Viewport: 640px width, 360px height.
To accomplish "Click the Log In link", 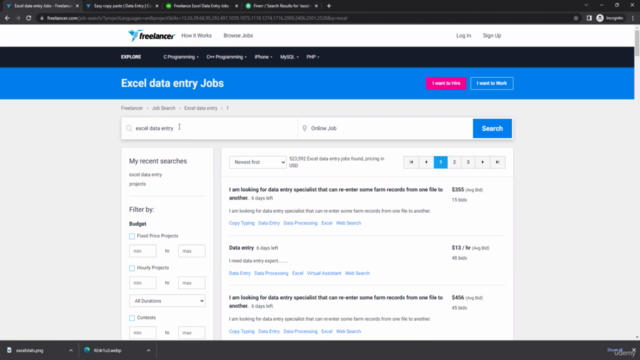I will coord(463,36).
